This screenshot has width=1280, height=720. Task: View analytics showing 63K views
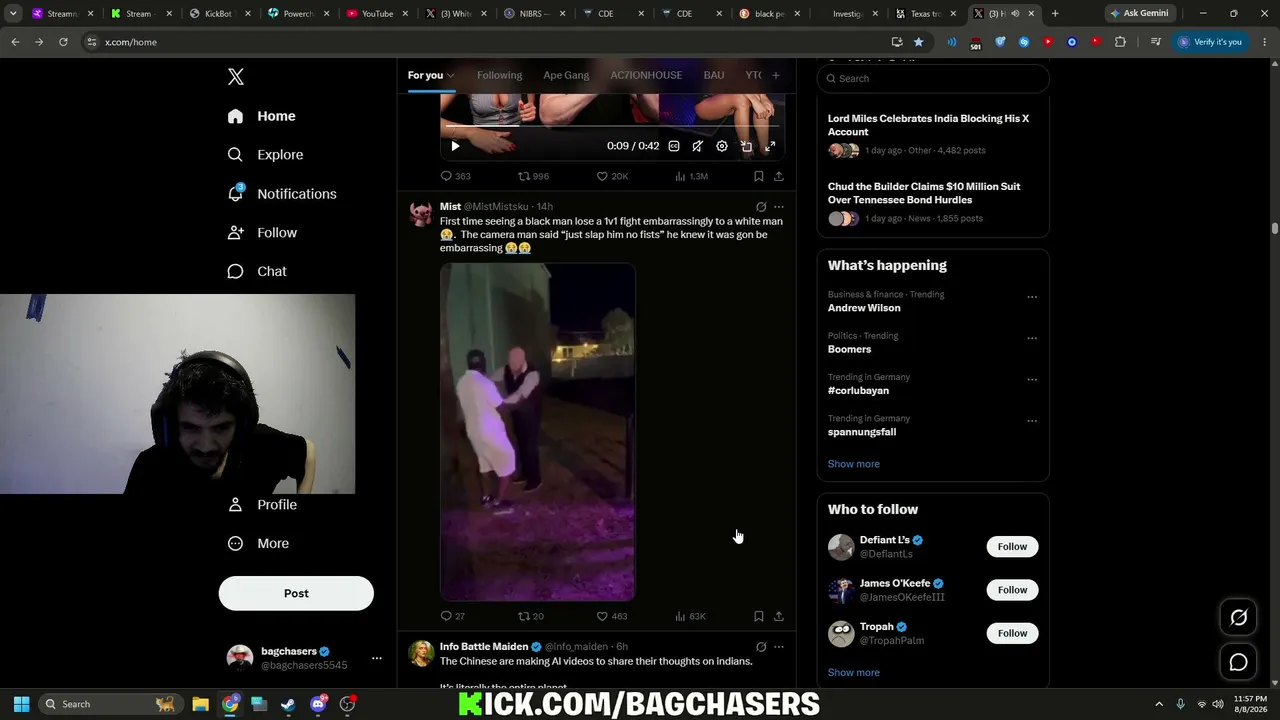point(690,616)
